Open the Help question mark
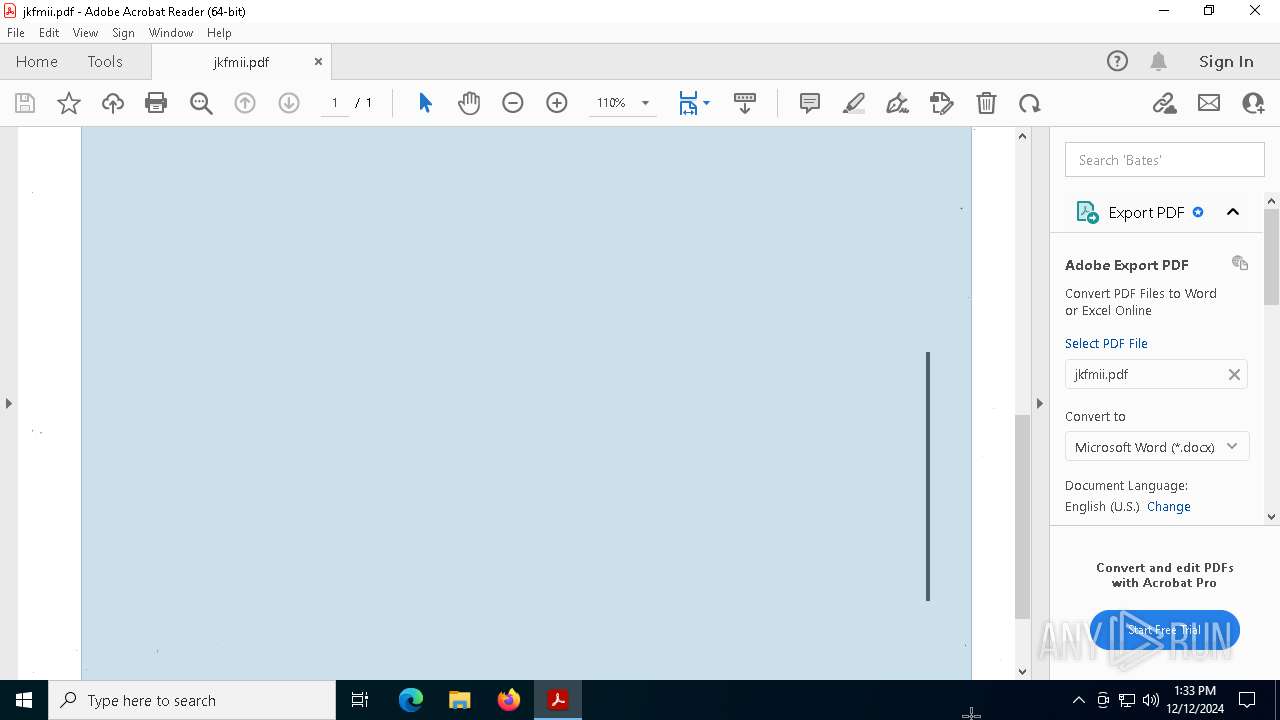1280x720 pixels. [x=1117, y=61]
